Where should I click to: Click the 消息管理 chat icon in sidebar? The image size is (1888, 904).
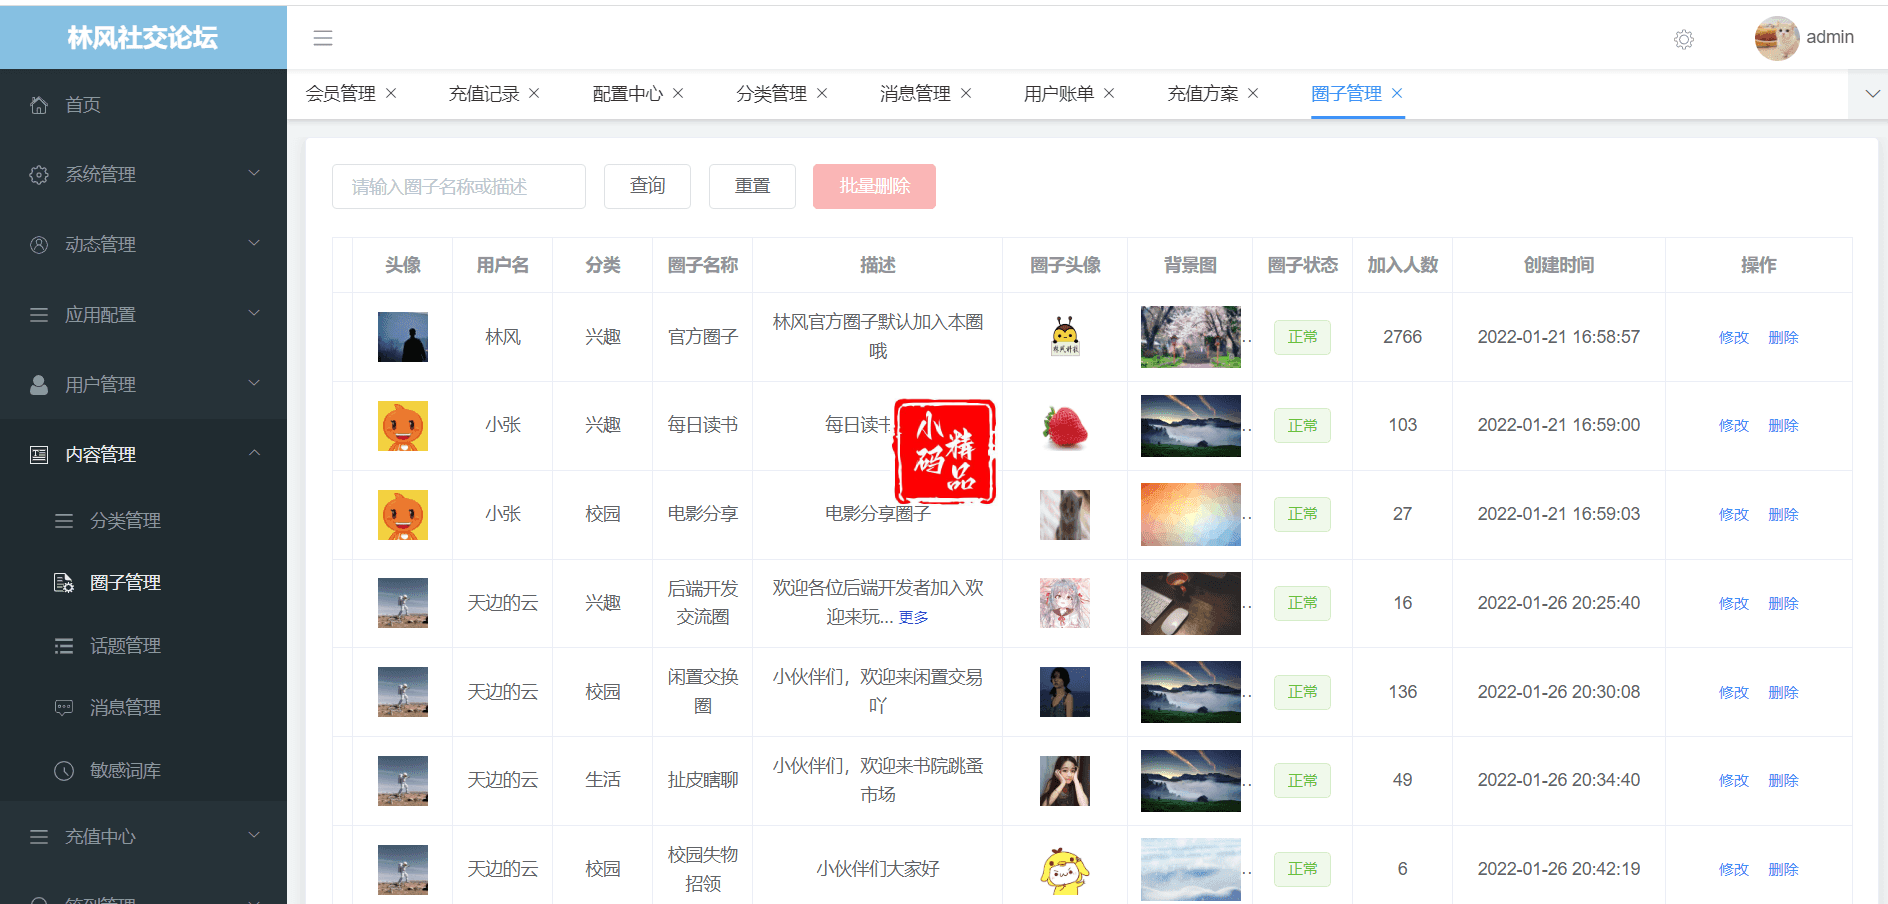coord(64,708)
